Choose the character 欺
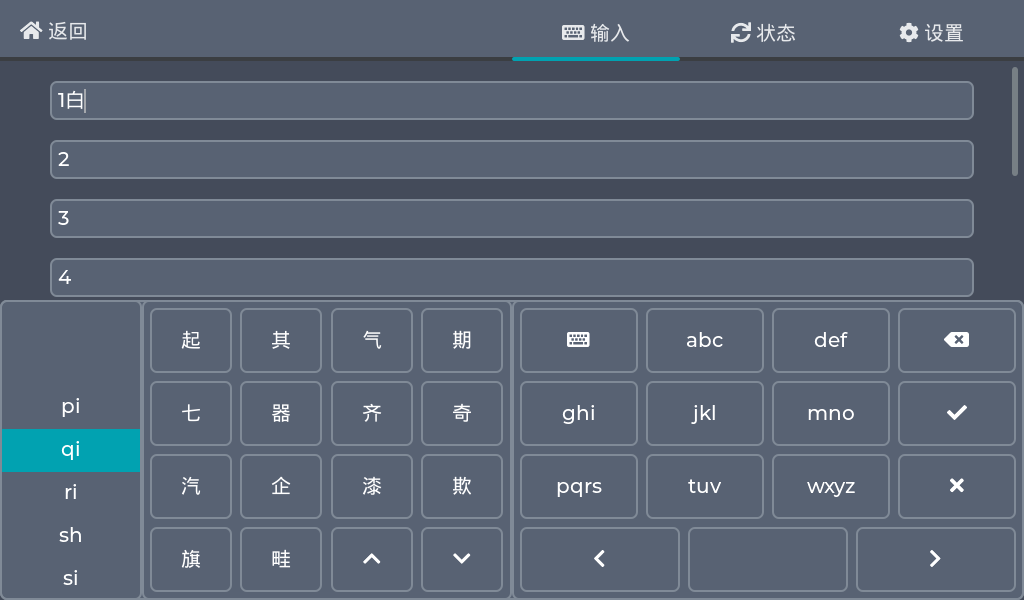The height and width of the screenshot is (600, 1024). click(462, 486)
